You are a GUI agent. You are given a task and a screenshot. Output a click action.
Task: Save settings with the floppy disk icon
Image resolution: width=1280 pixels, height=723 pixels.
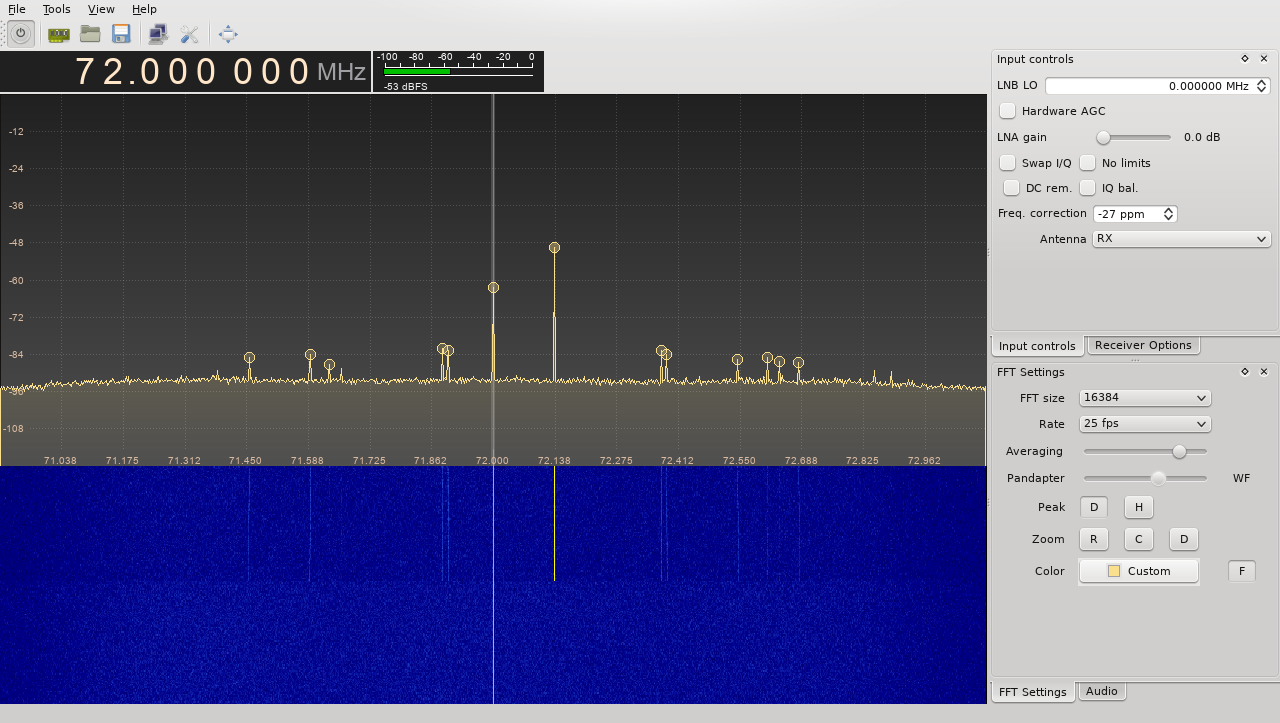(120, 33)
